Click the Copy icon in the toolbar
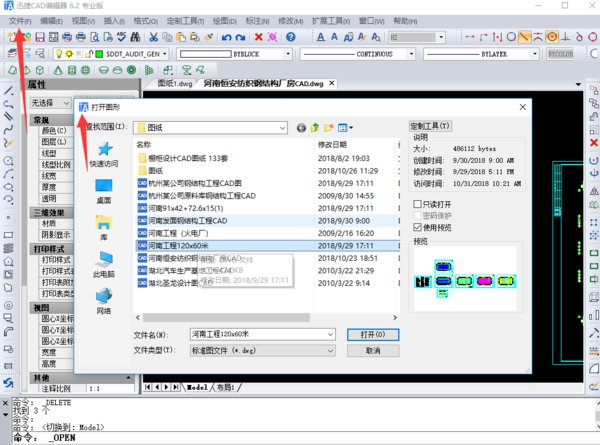Viewport: 600px width, 445px height. pyautogui.click(x=167, y=37)
